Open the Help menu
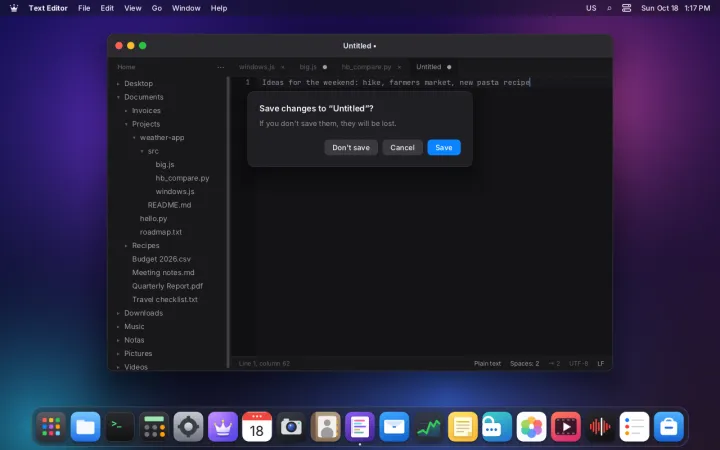The width and height of the screenshot is (720, 450). pos(219,8)
